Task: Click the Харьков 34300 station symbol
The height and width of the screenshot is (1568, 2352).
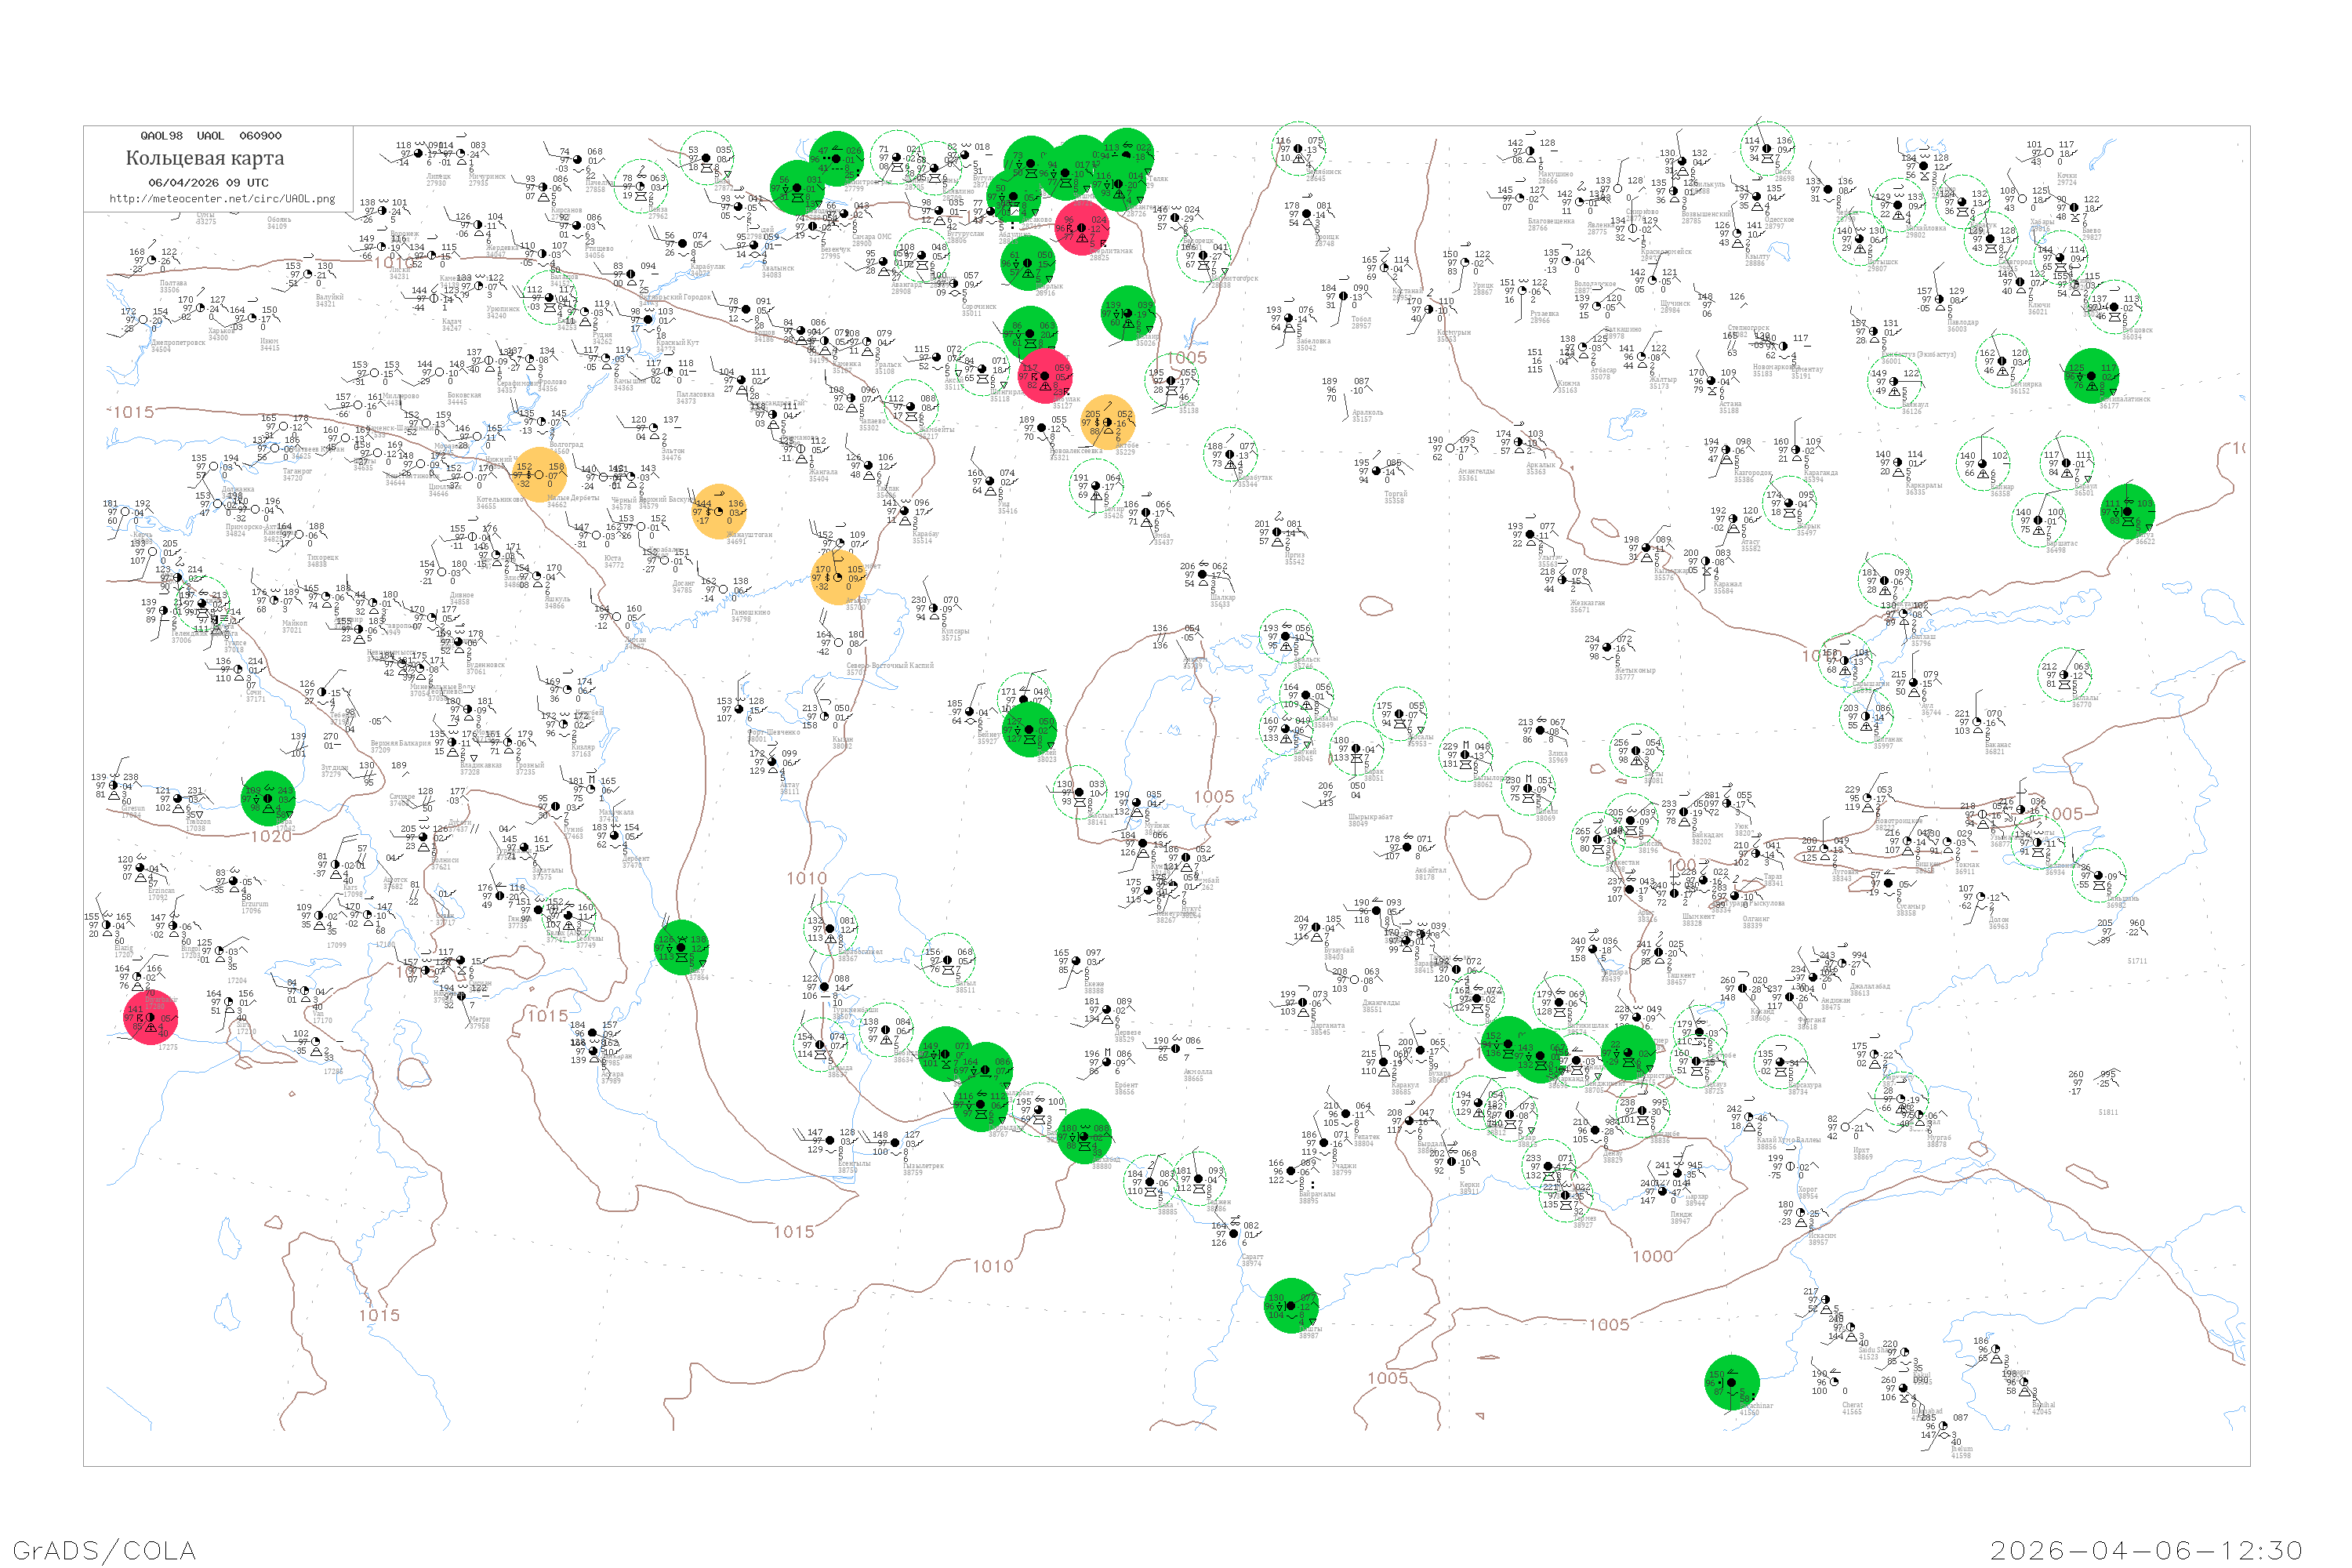Action: click(x=200, y=309)
